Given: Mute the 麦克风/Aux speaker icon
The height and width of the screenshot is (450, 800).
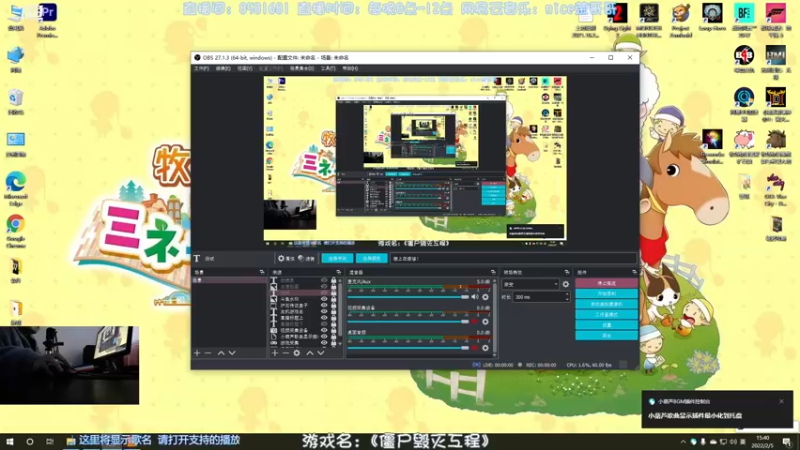Looking at the screenshot, I should coord(475,297).
